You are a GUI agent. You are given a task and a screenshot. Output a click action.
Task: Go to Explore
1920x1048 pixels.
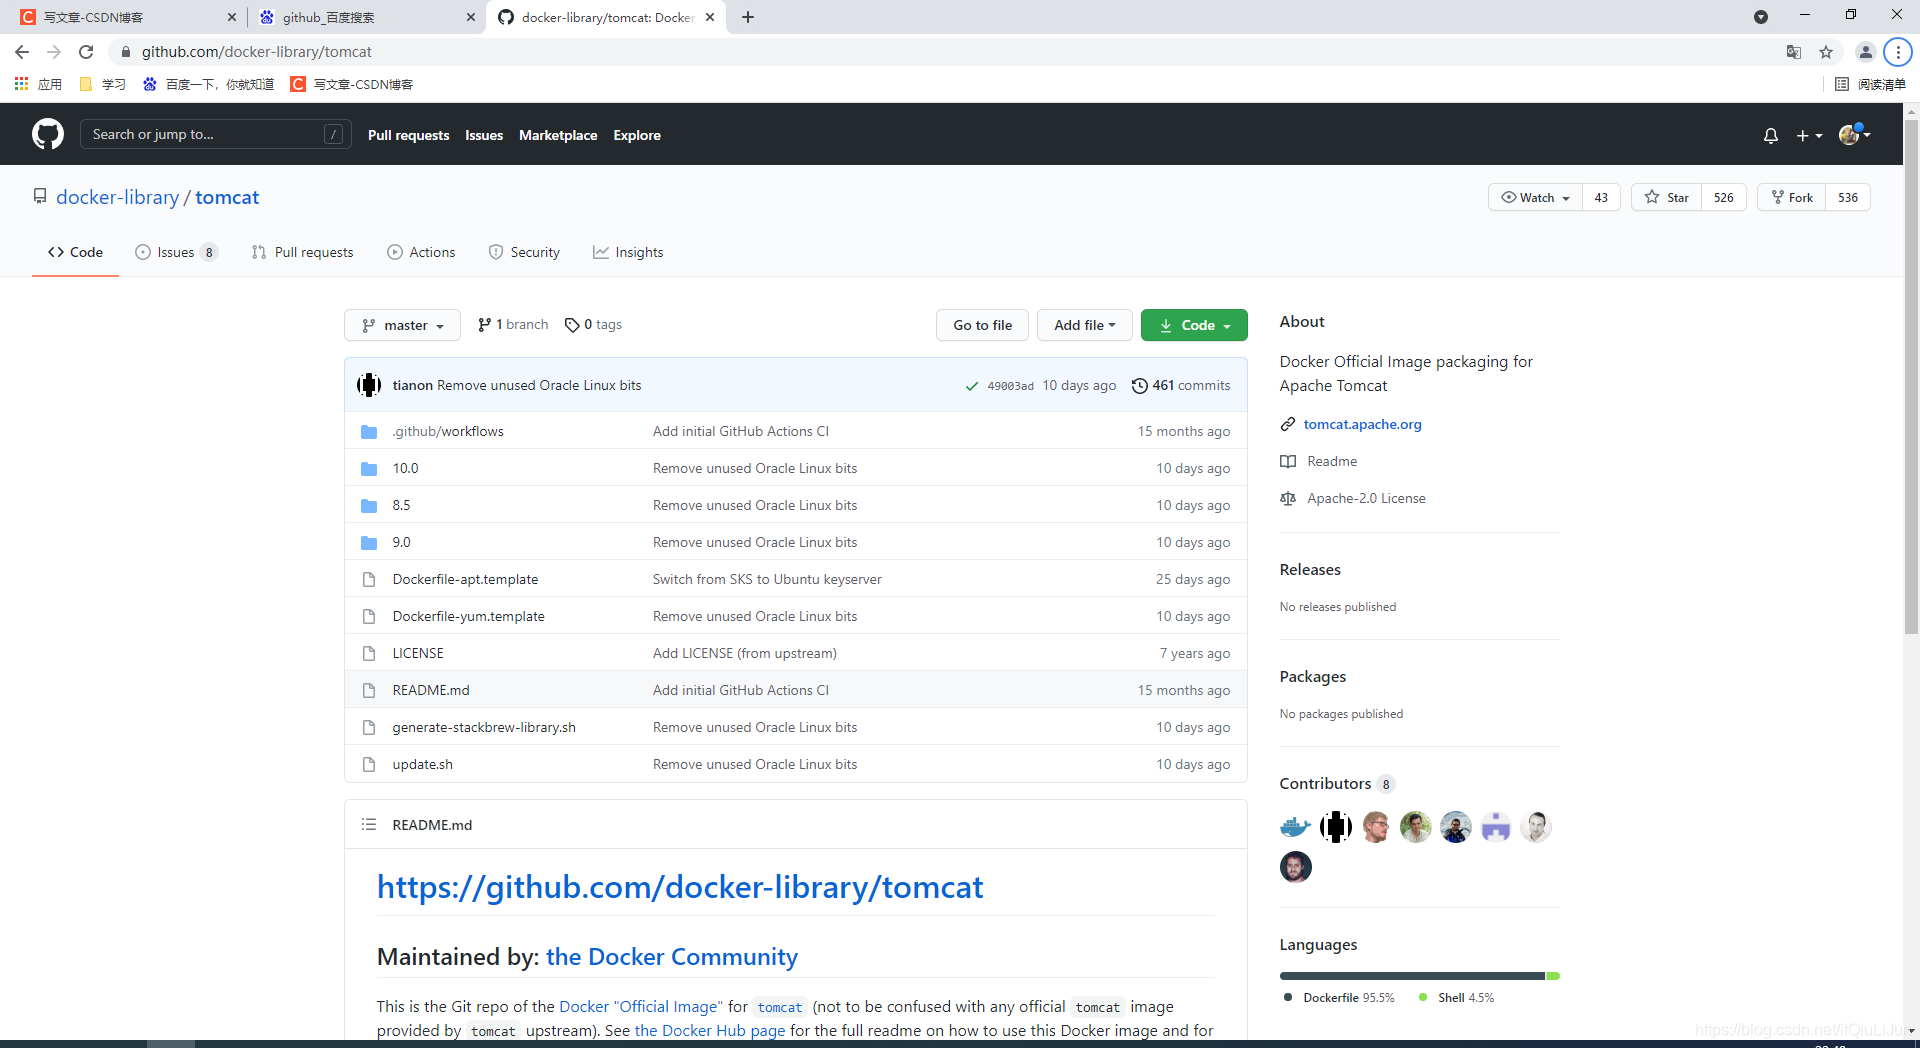(637, 135)
